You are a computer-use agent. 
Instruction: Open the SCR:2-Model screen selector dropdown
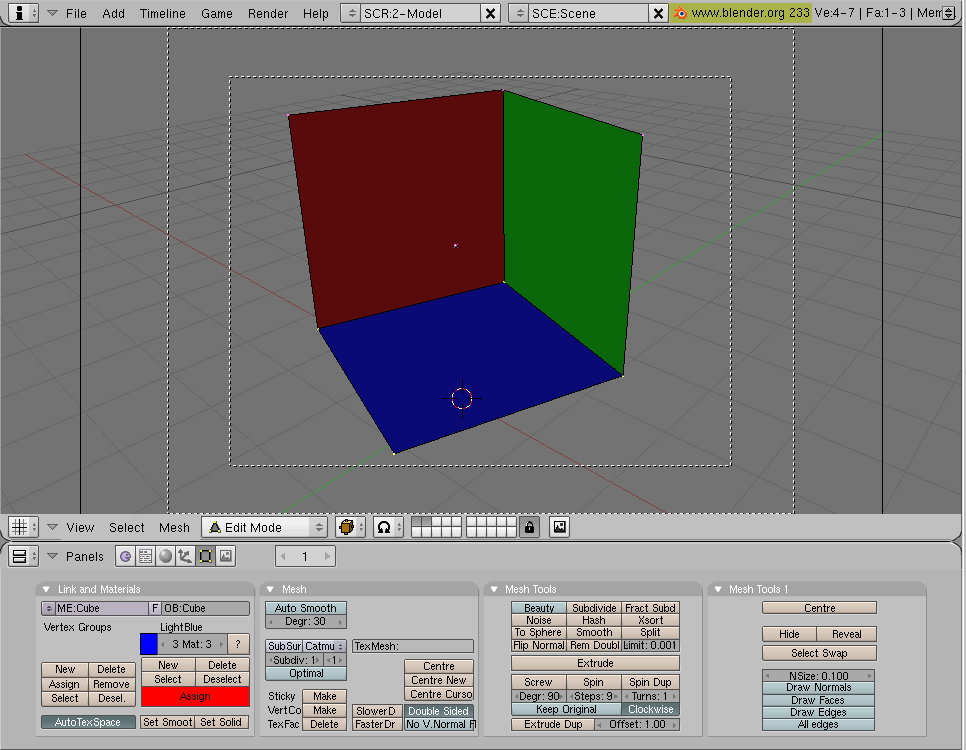coord(352,13)
